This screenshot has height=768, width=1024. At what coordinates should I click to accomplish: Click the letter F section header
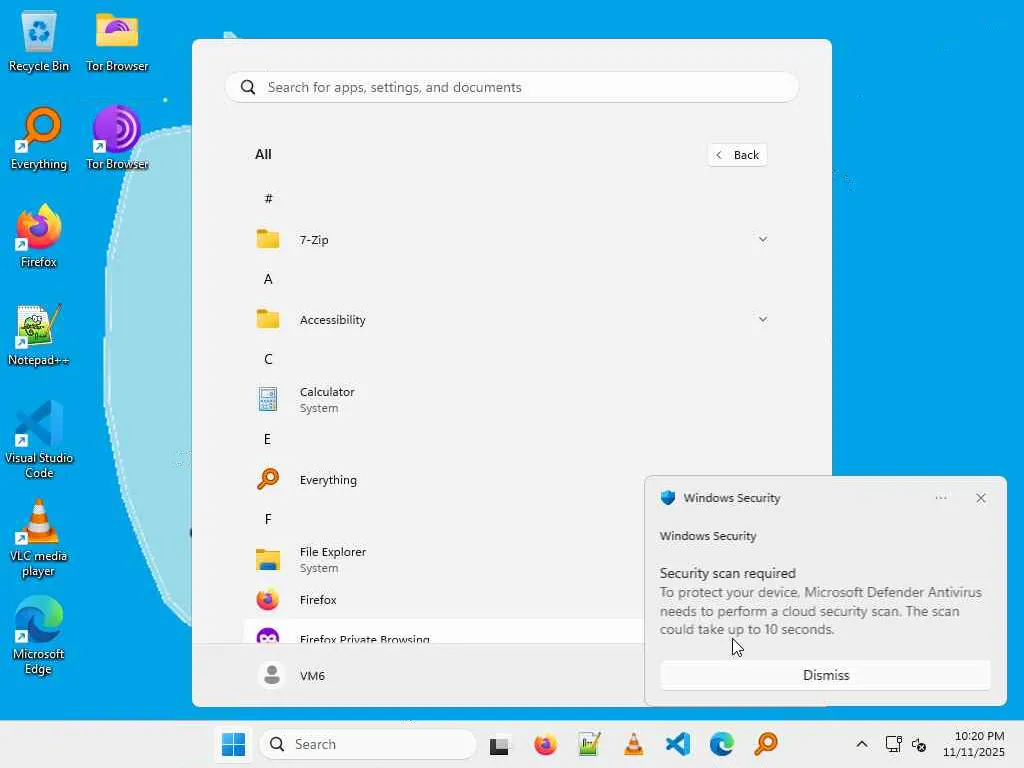(x=268, y=519)
